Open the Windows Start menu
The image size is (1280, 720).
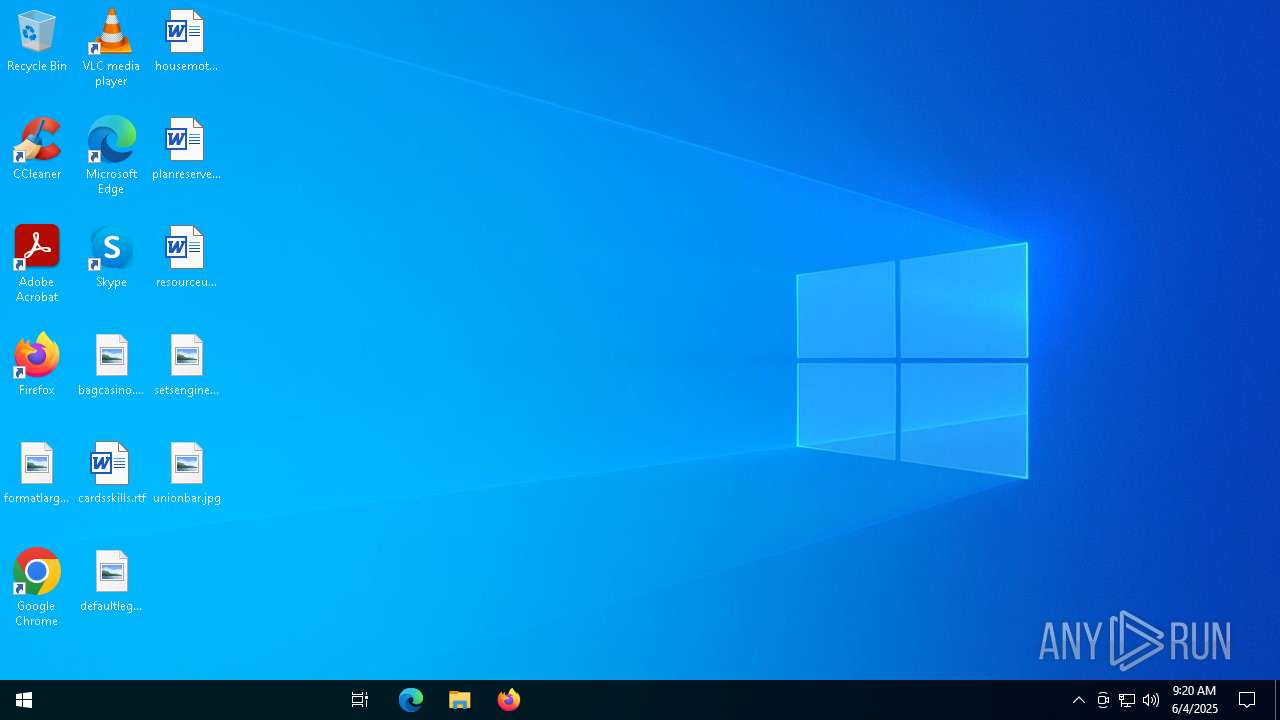tap(24, 700)
